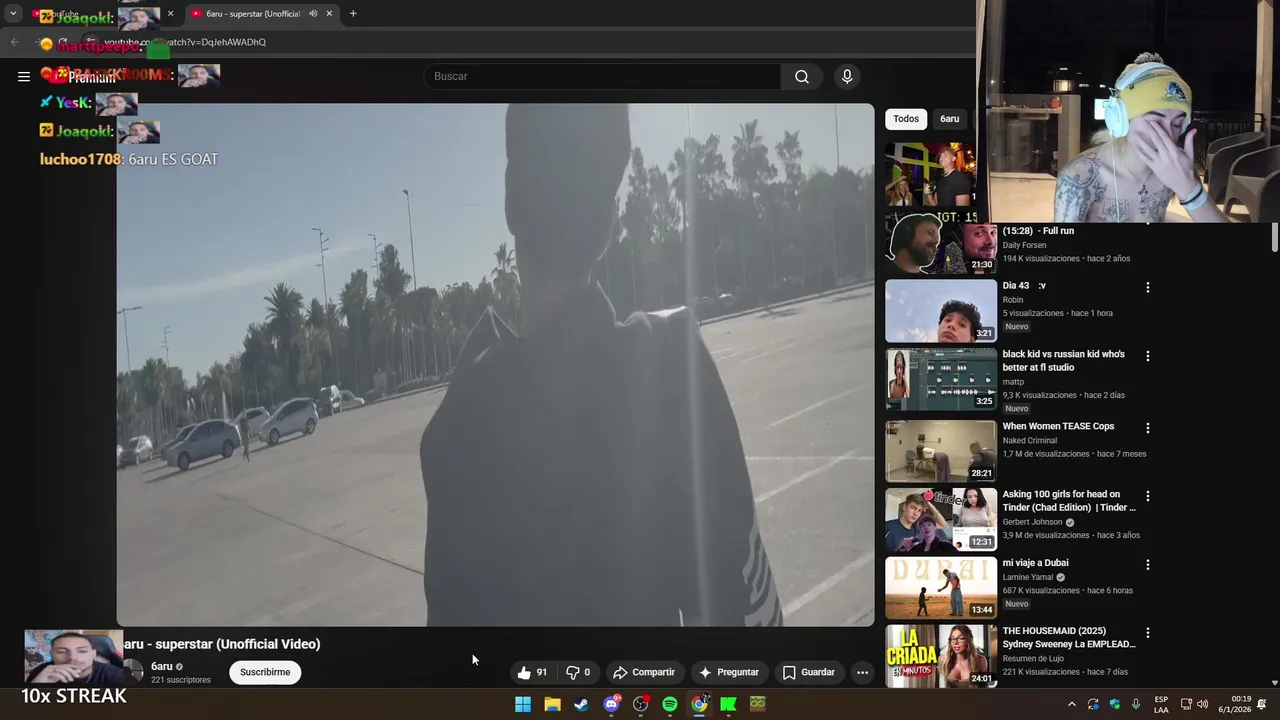1280x720 pixels.
Task: Open the Windows Start menu
Action: pyautogui.click(x=523, y=704)
